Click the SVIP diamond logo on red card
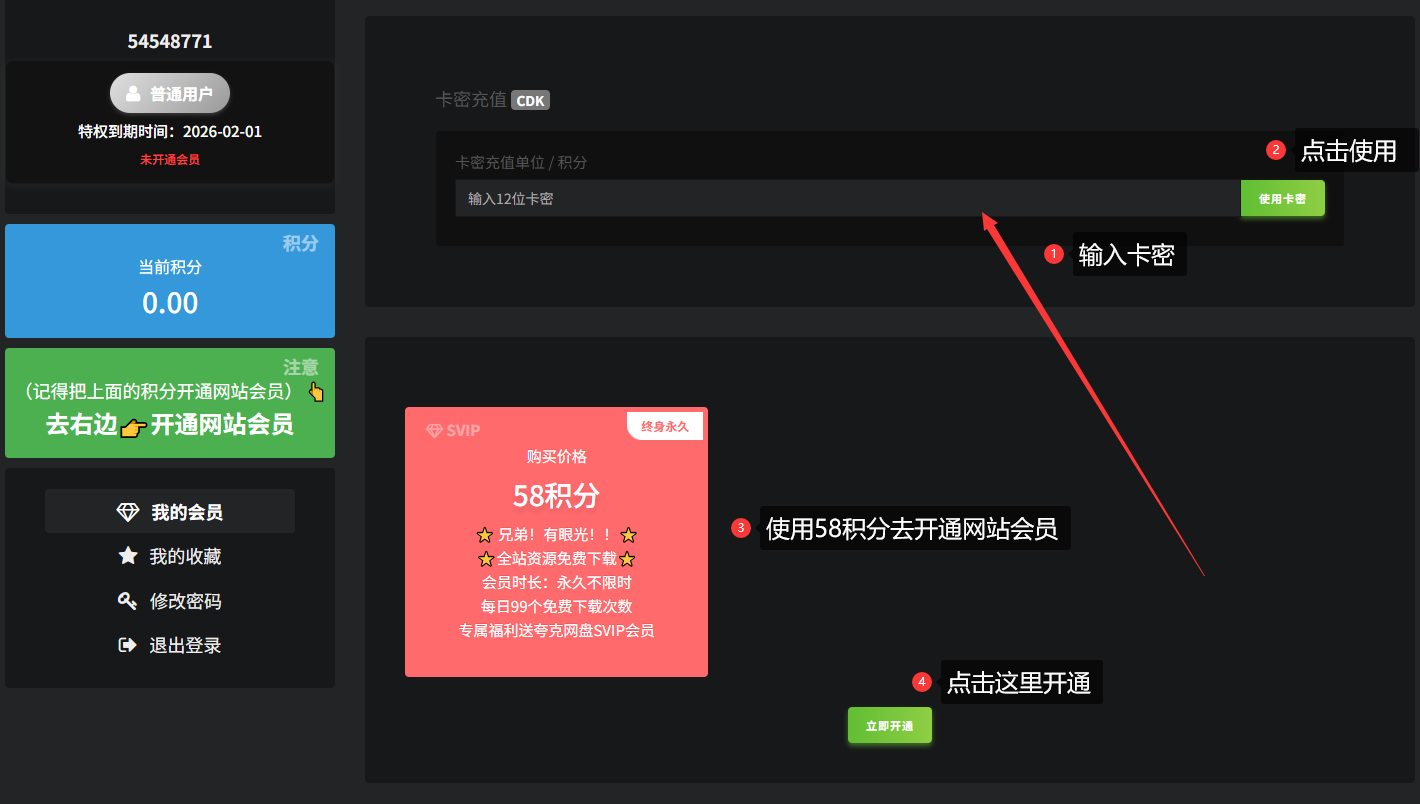 click(x=435, y=431)
